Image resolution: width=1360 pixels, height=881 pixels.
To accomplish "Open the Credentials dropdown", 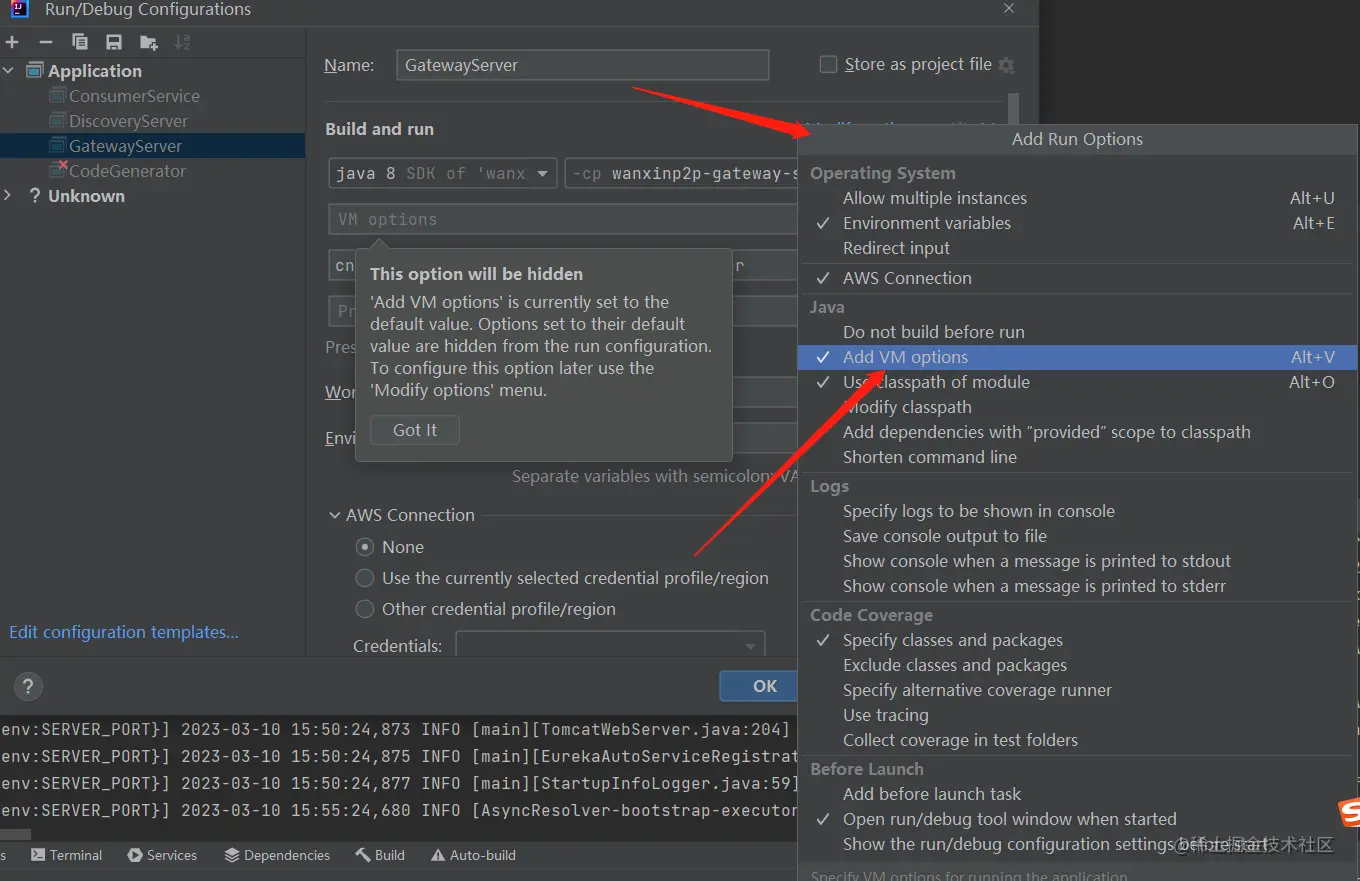I will point(610,644).
